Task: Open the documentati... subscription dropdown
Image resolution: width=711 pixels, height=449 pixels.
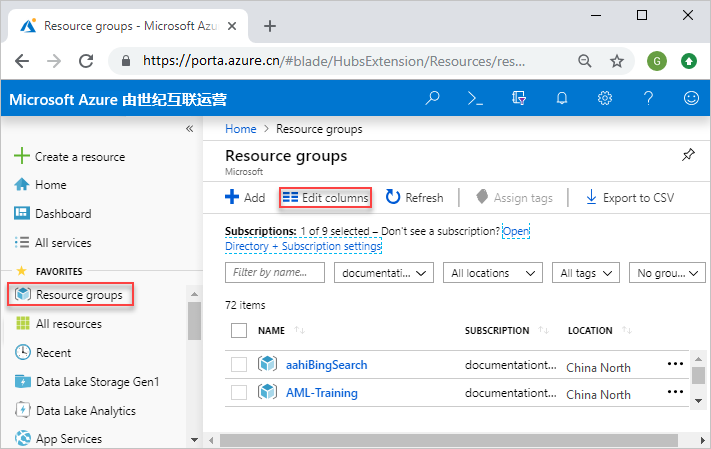Action: 384,273
